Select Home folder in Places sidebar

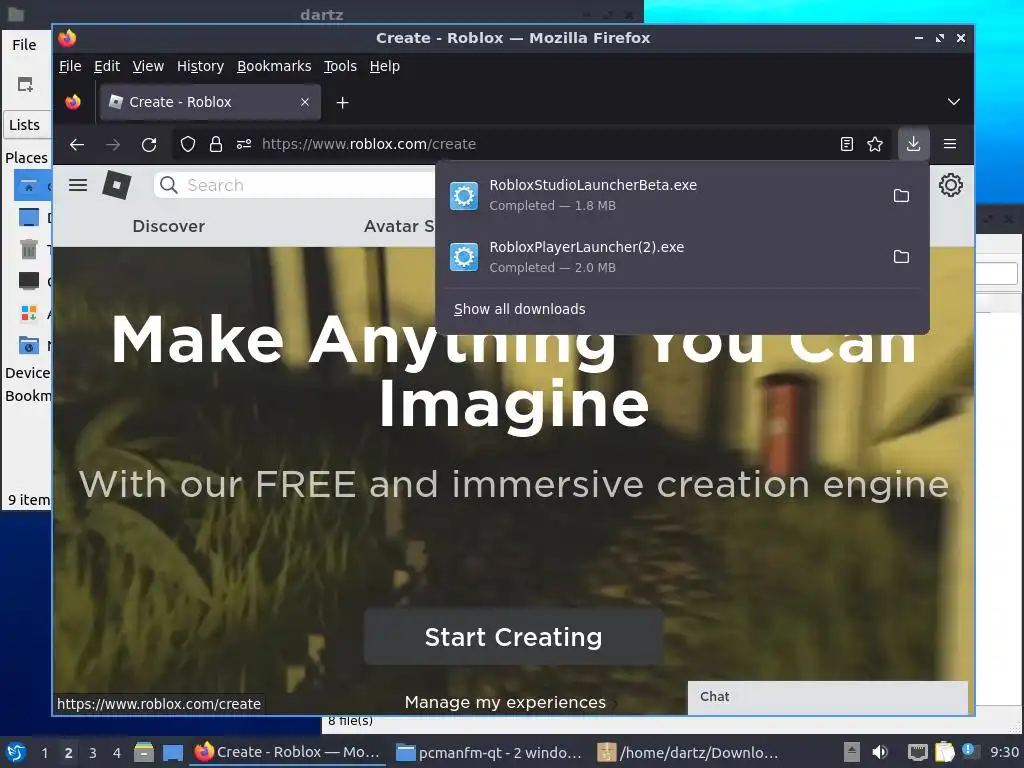coord(29,187)
